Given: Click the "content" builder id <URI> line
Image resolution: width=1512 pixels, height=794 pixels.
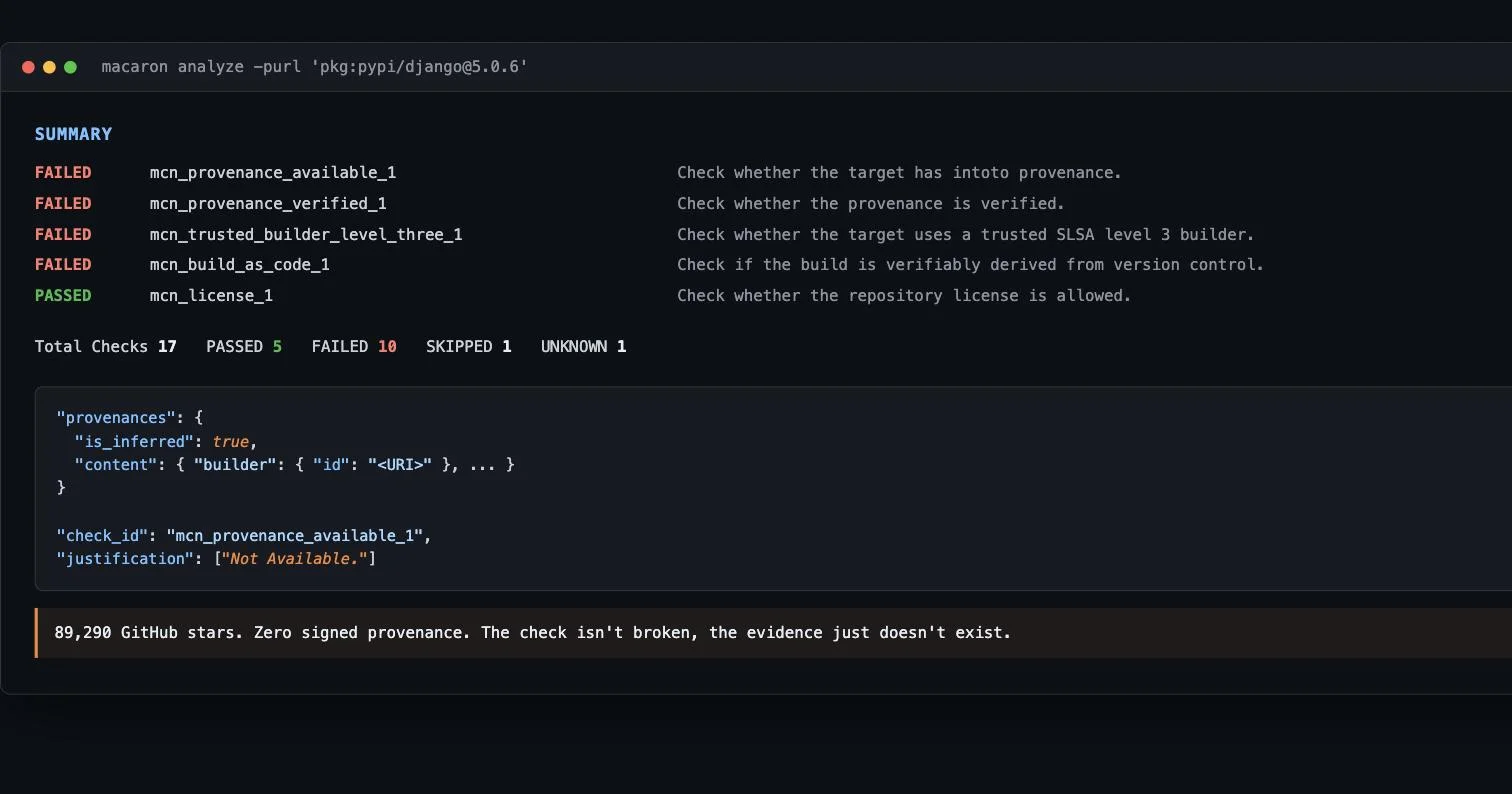Looking at the screenshot, I should 294,465.
